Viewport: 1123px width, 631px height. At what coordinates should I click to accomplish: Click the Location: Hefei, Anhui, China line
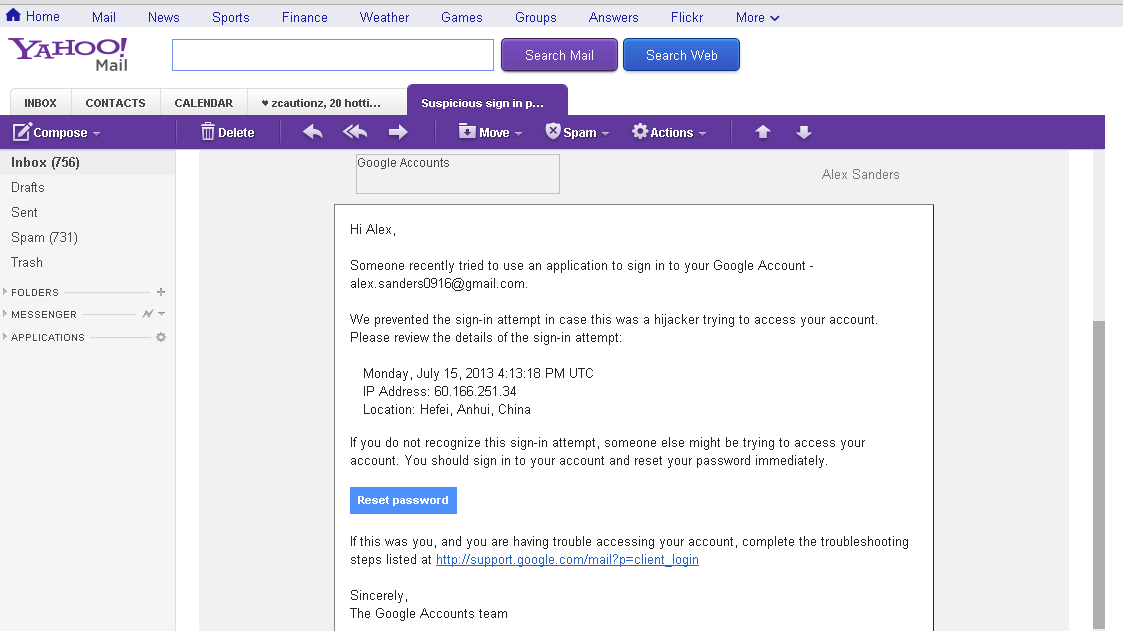tap(447, 410)
